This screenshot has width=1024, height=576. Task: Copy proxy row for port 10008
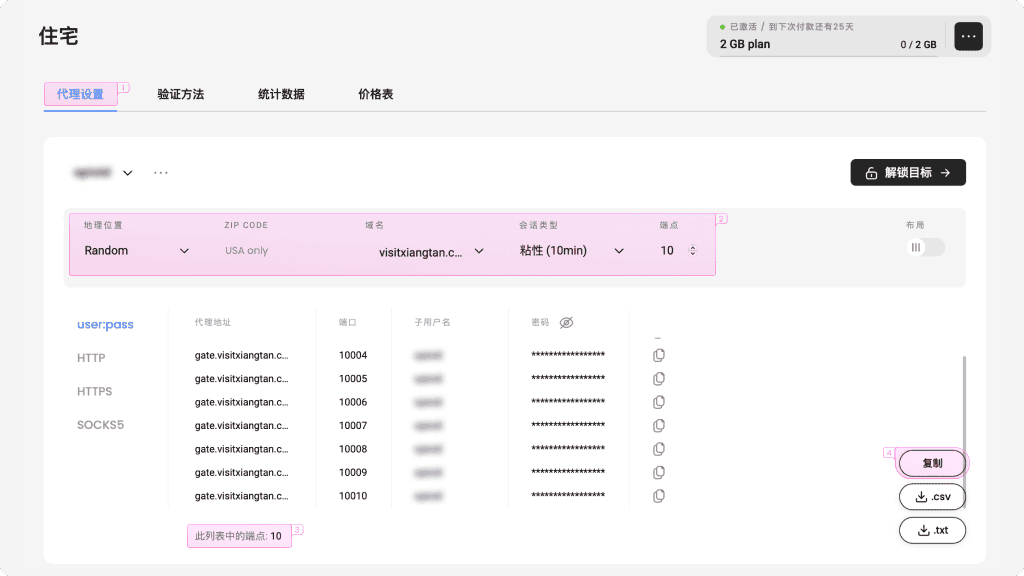pos(658,449)
